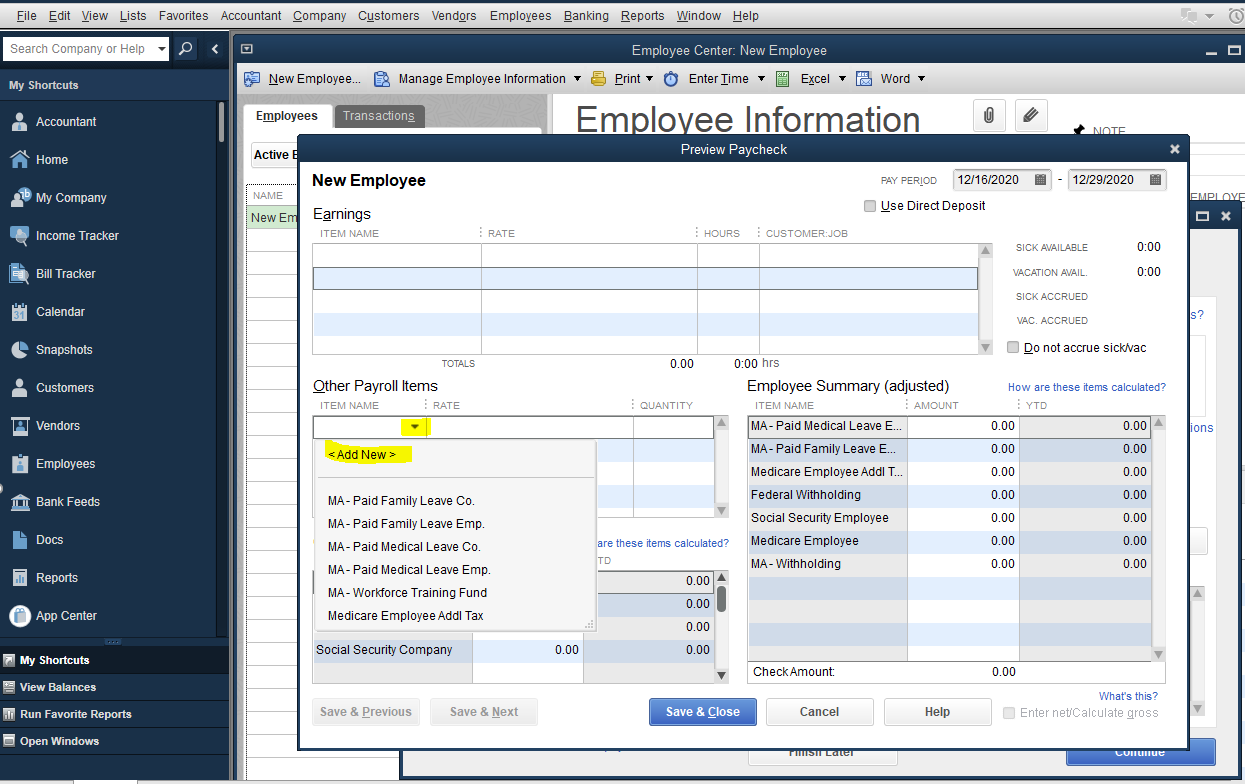1245x784 pixels.
Task: Switch to the Transactions tab
Action: 379,116
